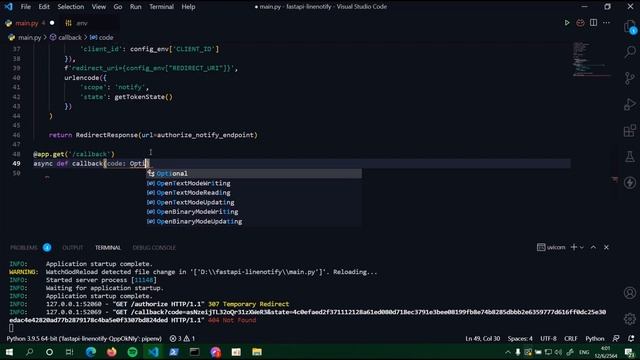
Task: Open the lightning bolt extension view
Action: coord(630,182)
